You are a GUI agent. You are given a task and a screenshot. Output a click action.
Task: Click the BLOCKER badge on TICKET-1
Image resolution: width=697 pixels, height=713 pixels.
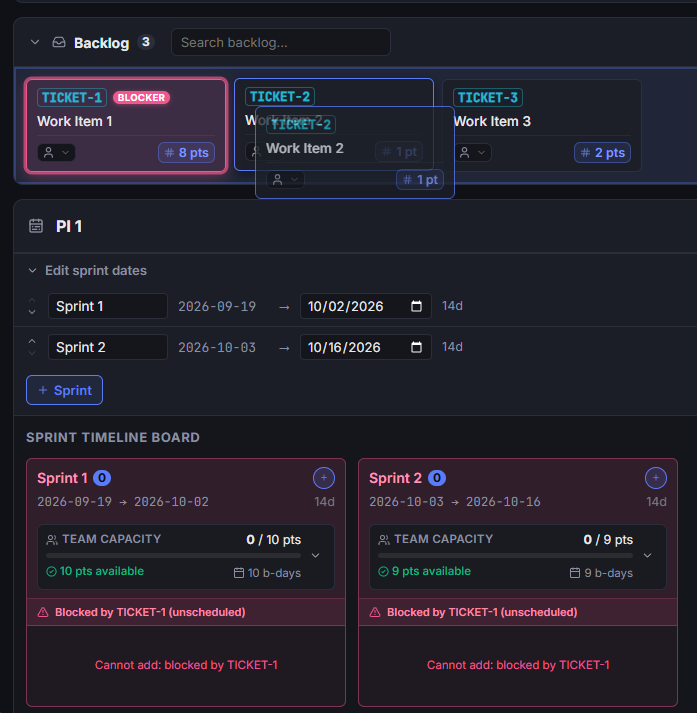141,97
